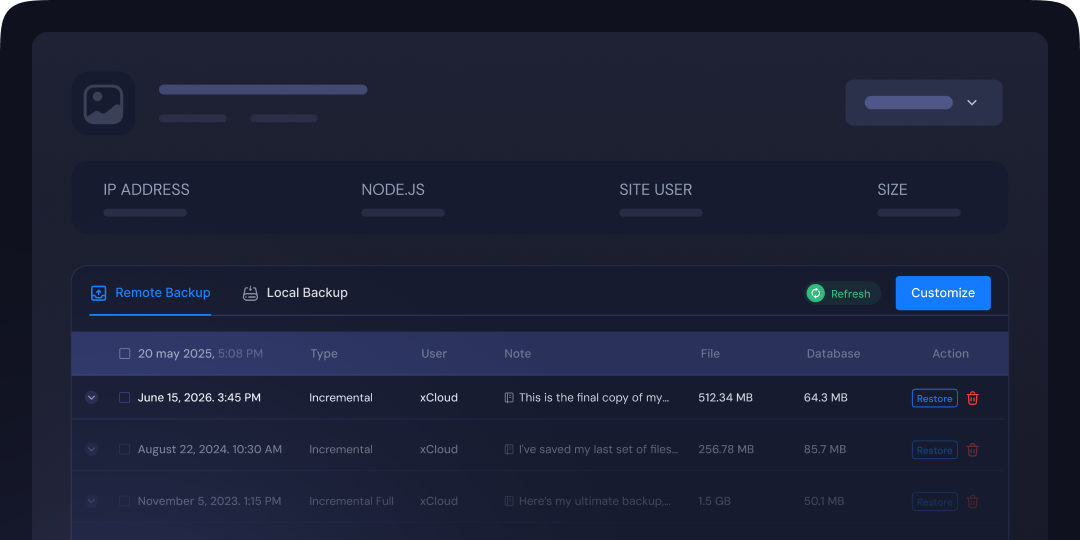The width and height of the screenshot is (1080, 540).
Task: Check the November 5, 2023 backup checkbox
Action: (125, 502)
